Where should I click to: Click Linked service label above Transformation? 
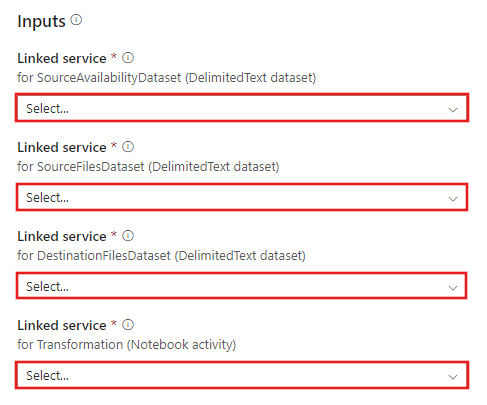click(62, 325)
